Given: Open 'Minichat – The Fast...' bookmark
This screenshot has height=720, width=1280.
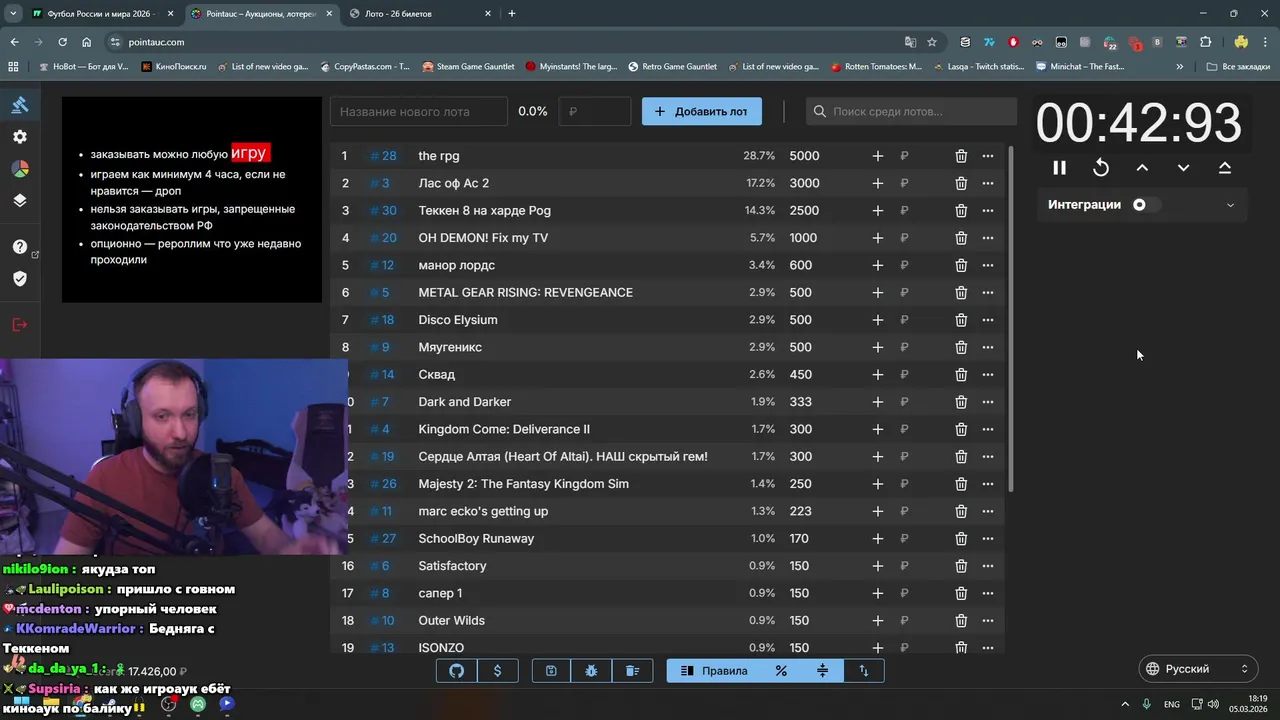Looking at the screenshot, I should 1081,67.
